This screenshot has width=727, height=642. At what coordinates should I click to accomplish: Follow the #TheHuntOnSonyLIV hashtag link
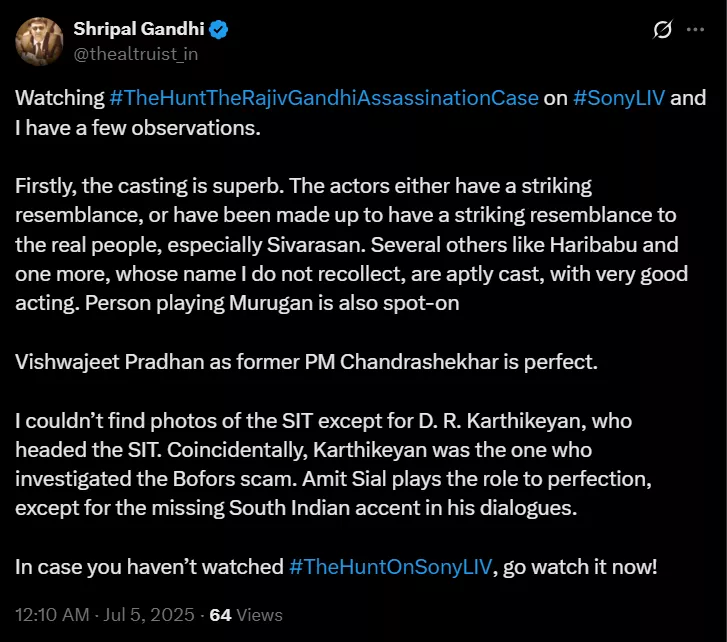click(391, 567)
